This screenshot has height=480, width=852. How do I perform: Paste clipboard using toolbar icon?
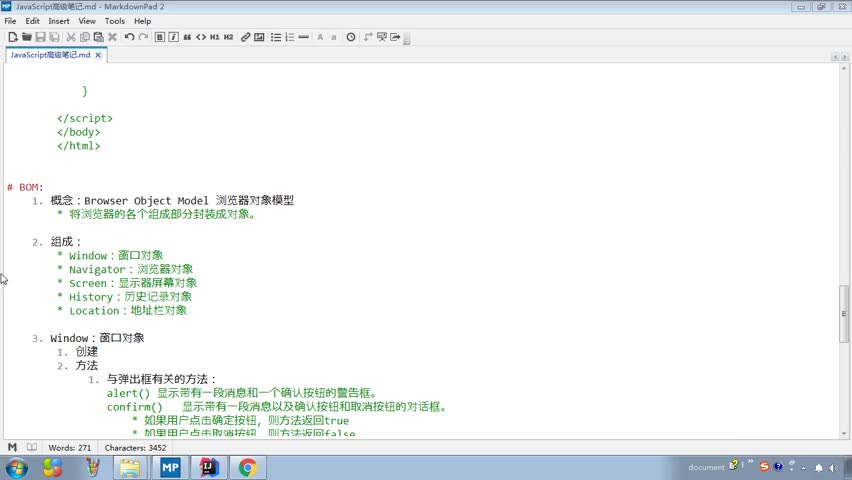(x=98, y=37)
